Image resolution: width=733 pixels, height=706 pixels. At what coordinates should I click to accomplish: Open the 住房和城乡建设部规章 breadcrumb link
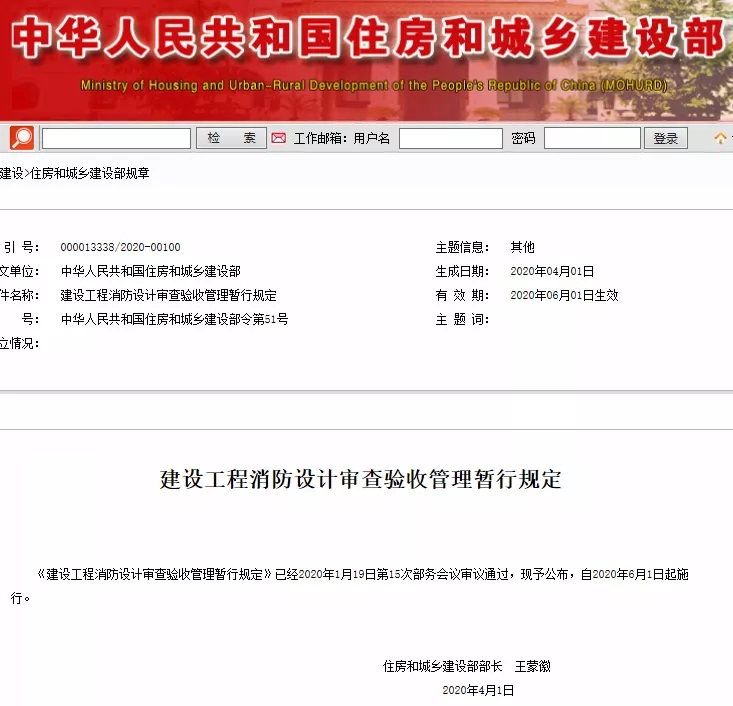[90, 173]
